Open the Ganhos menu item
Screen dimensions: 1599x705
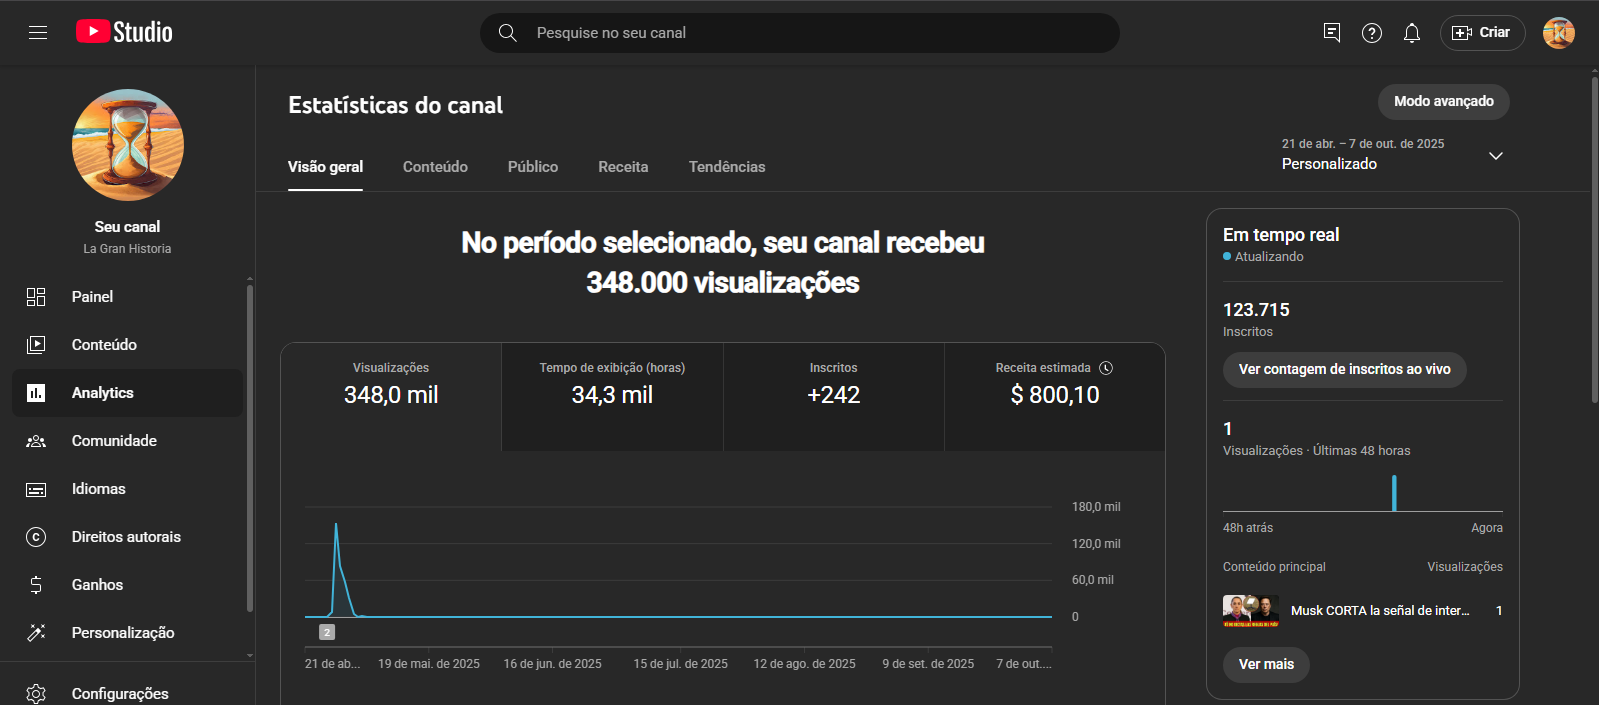coord(127,585)
